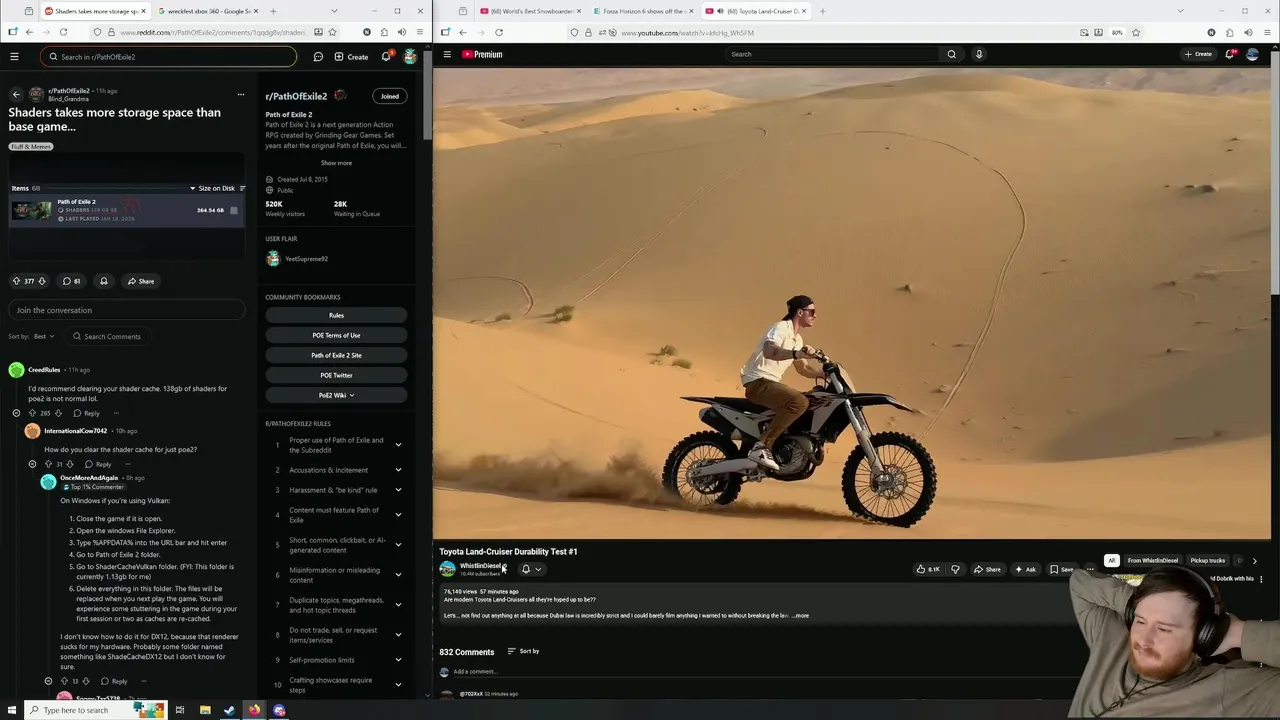Share the YouTube video
The height and width of the screenshot is (720, 1280).
(987, 569)
